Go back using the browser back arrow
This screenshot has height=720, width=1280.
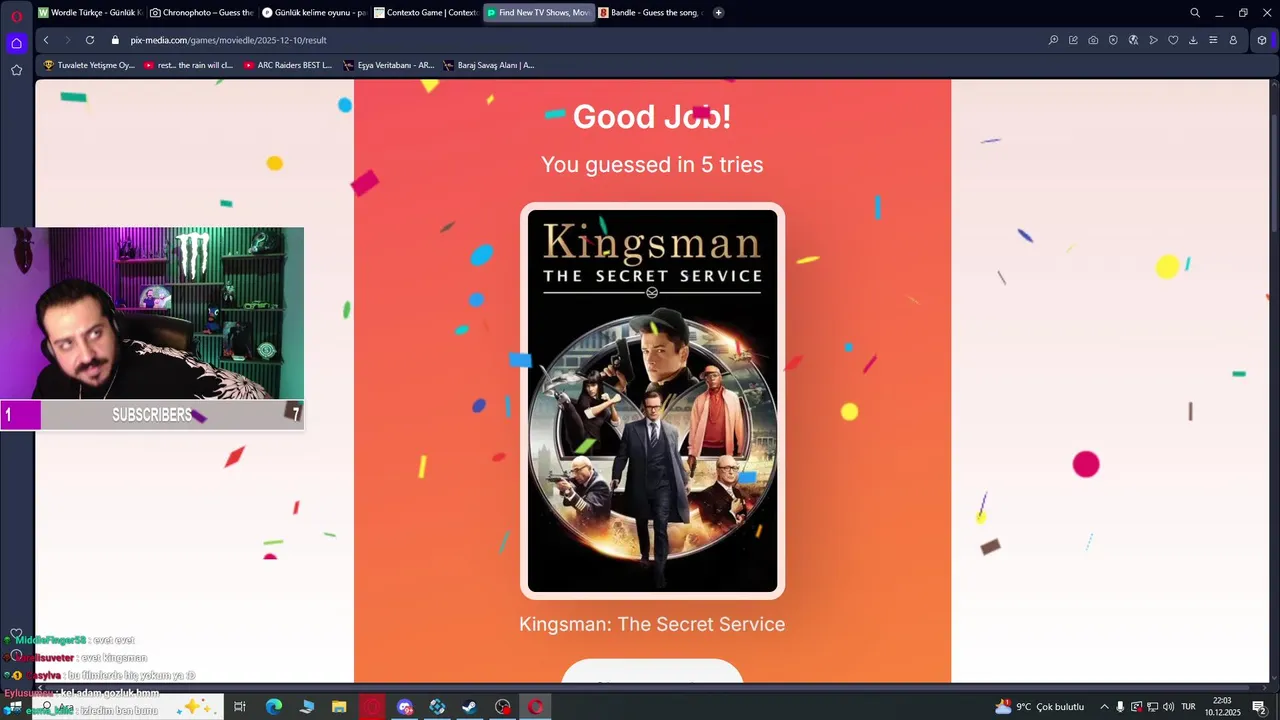tap(46, 40)
